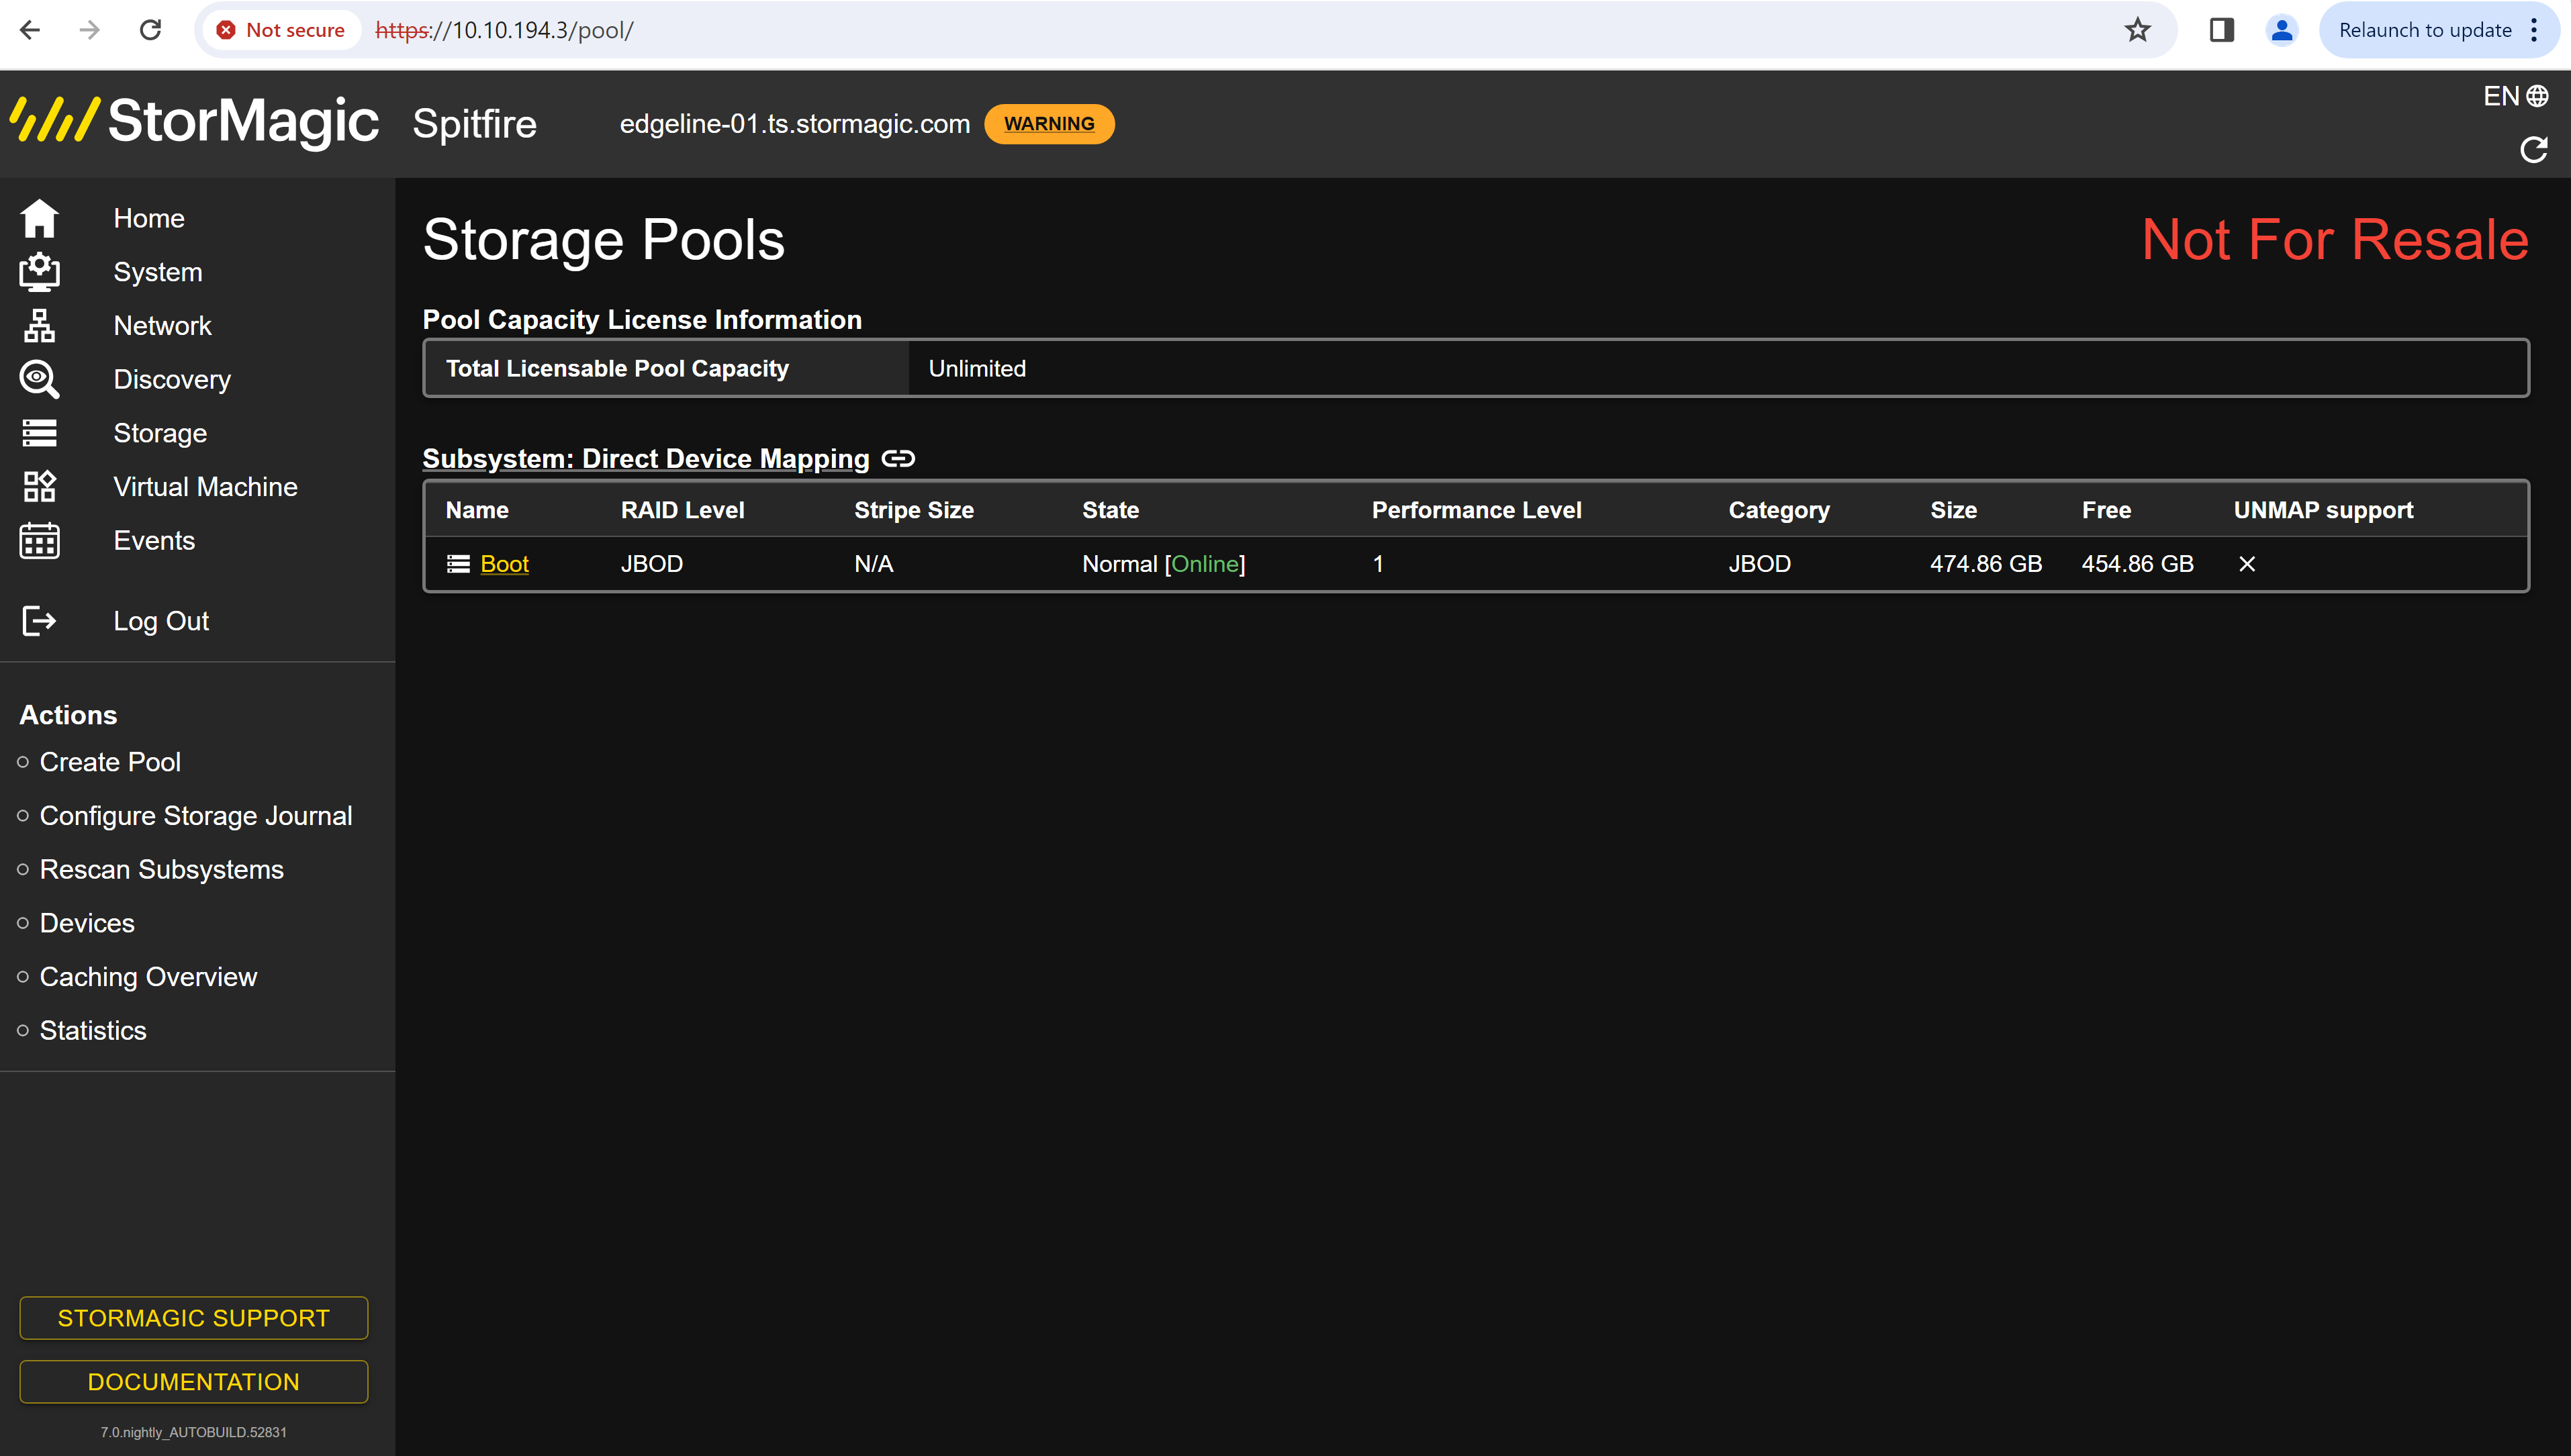Open the Chrome three-dot menu
Image resolution: width=2571 pixels, height=1456 pixels.
pyautogui.click(x=2534, y=30)
